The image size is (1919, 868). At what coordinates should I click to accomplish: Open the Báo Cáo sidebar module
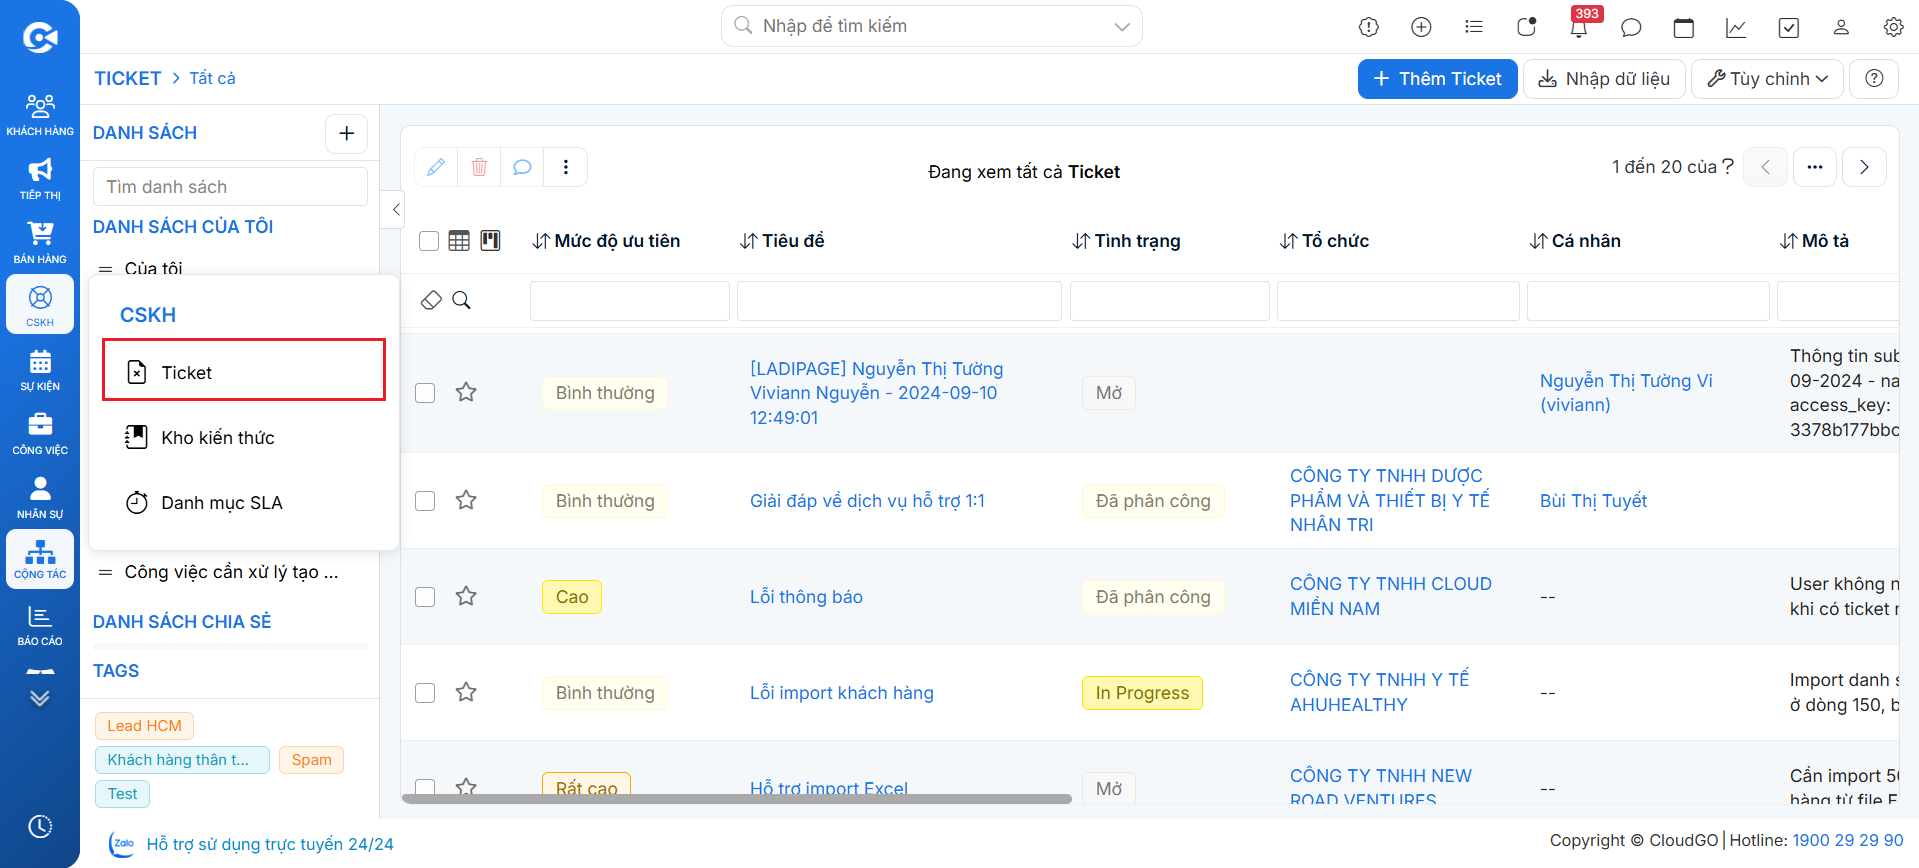(x=40, y=625)
